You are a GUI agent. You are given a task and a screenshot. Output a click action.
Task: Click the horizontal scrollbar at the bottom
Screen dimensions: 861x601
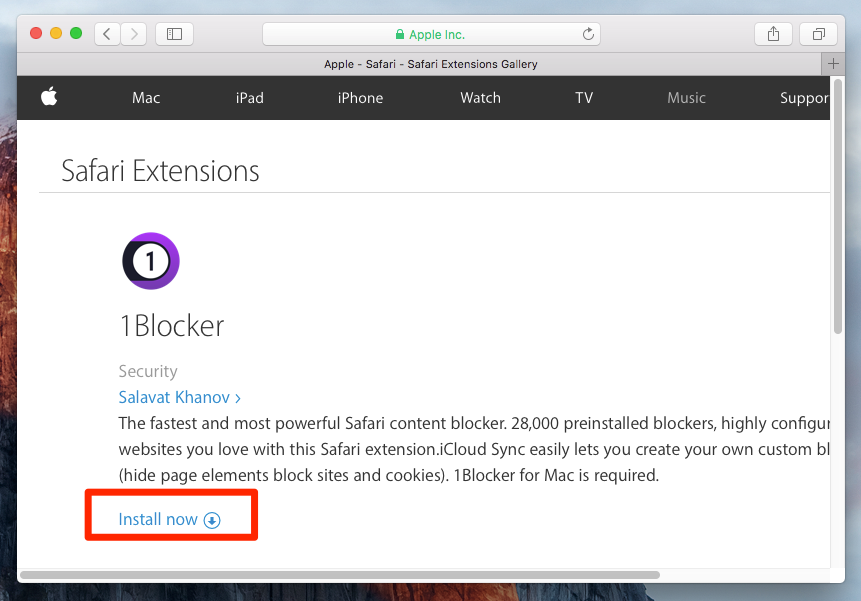(340, 575)
